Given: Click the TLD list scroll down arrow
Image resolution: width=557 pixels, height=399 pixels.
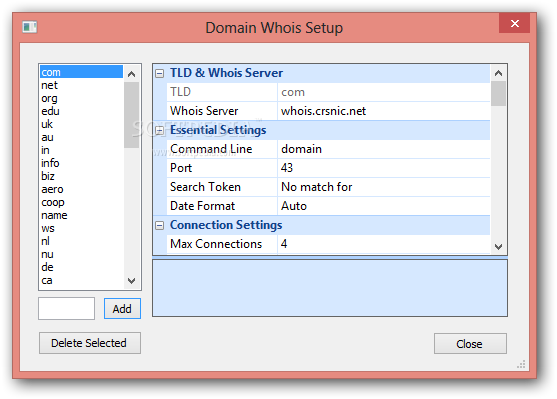Looking at the screenshot, I should pyautogui.click(x=131, y=281).
